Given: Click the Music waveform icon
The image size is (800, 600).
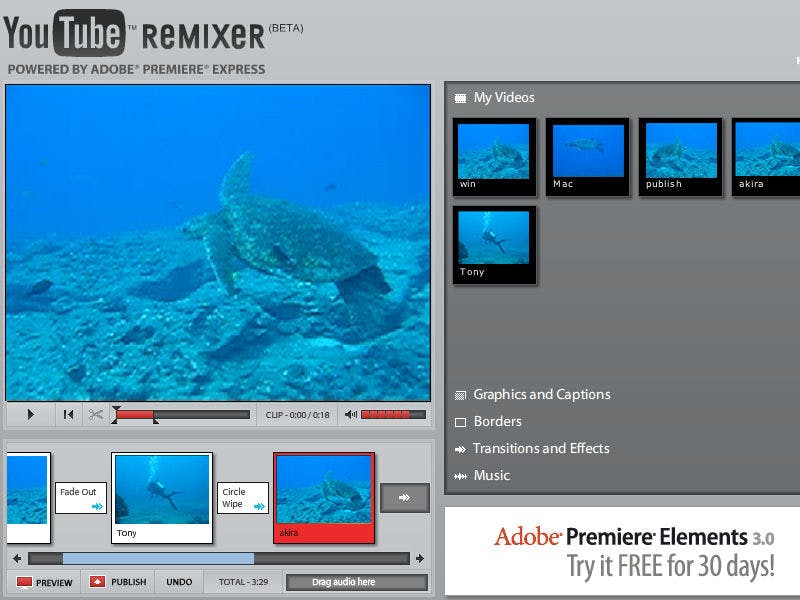Looking at the screenshot, I should [460, 476].
